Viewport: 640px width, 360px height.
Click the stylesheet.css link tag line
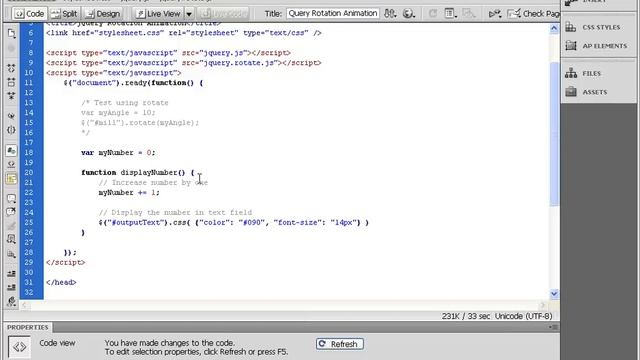[x=184, y=33]
